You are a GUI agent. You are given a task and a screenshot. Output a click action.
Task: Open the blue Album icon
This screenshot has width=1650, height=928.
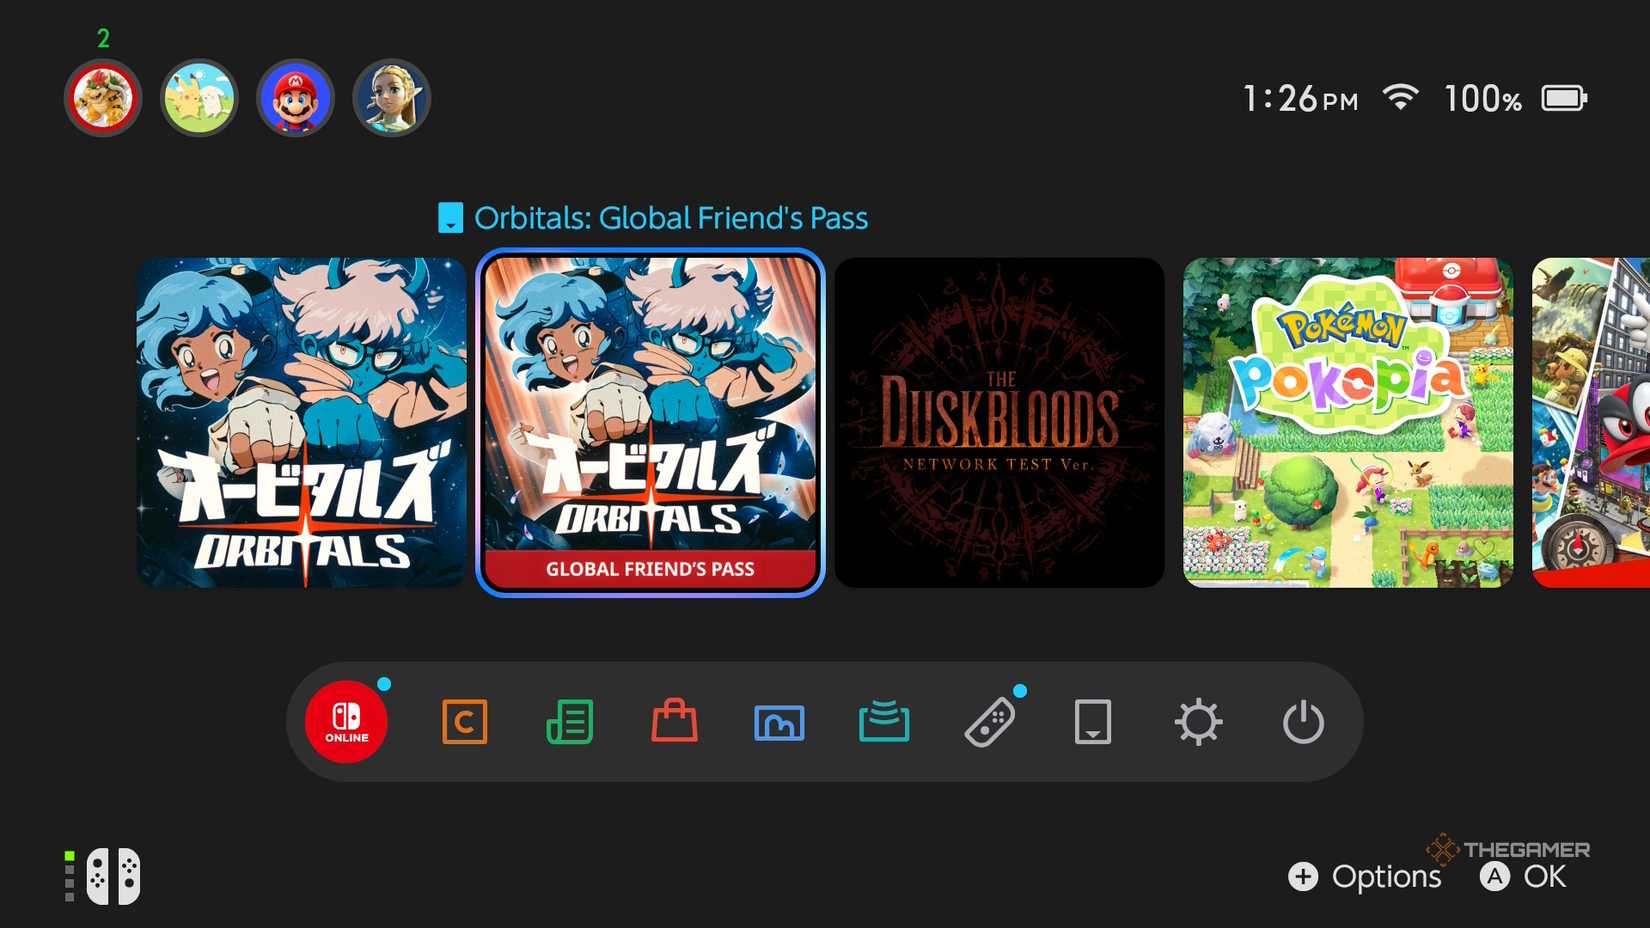[x=779, y=722]
